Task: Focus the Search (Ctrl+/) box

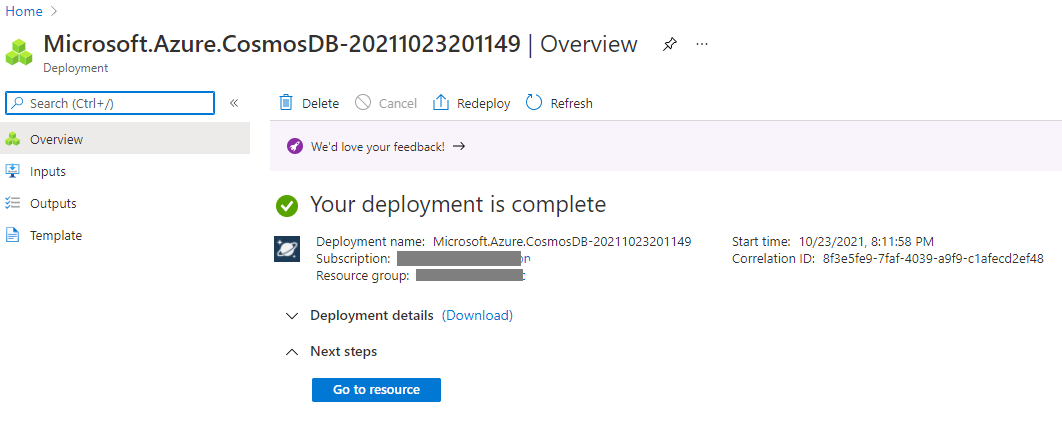Action: click(x=110, y=103)
